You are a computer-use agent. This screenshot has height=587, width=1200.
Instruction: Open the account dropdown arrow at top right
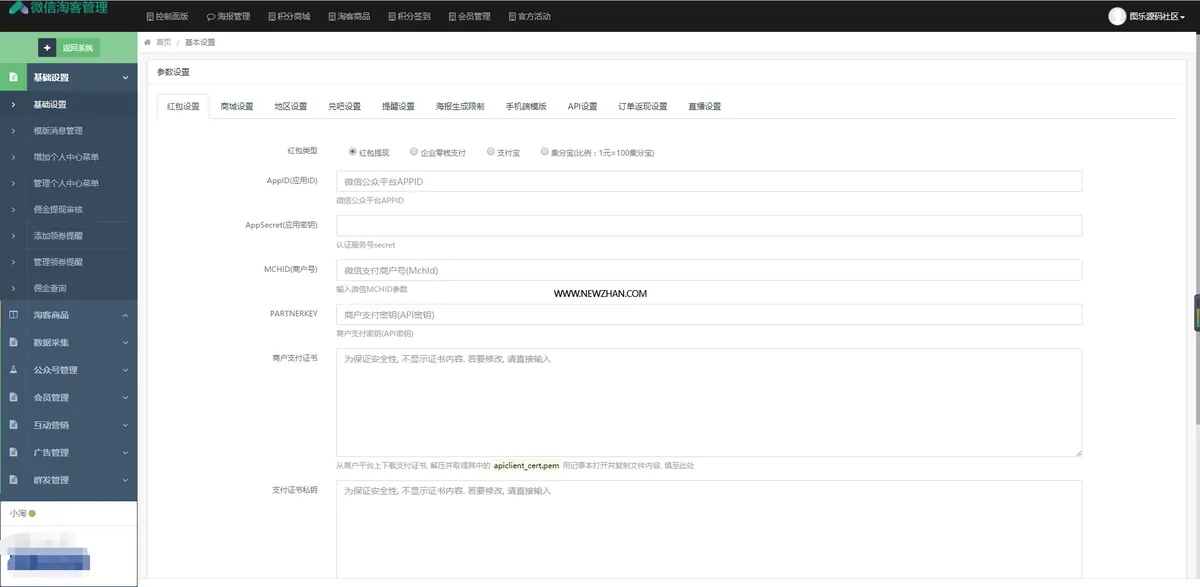1183,17
